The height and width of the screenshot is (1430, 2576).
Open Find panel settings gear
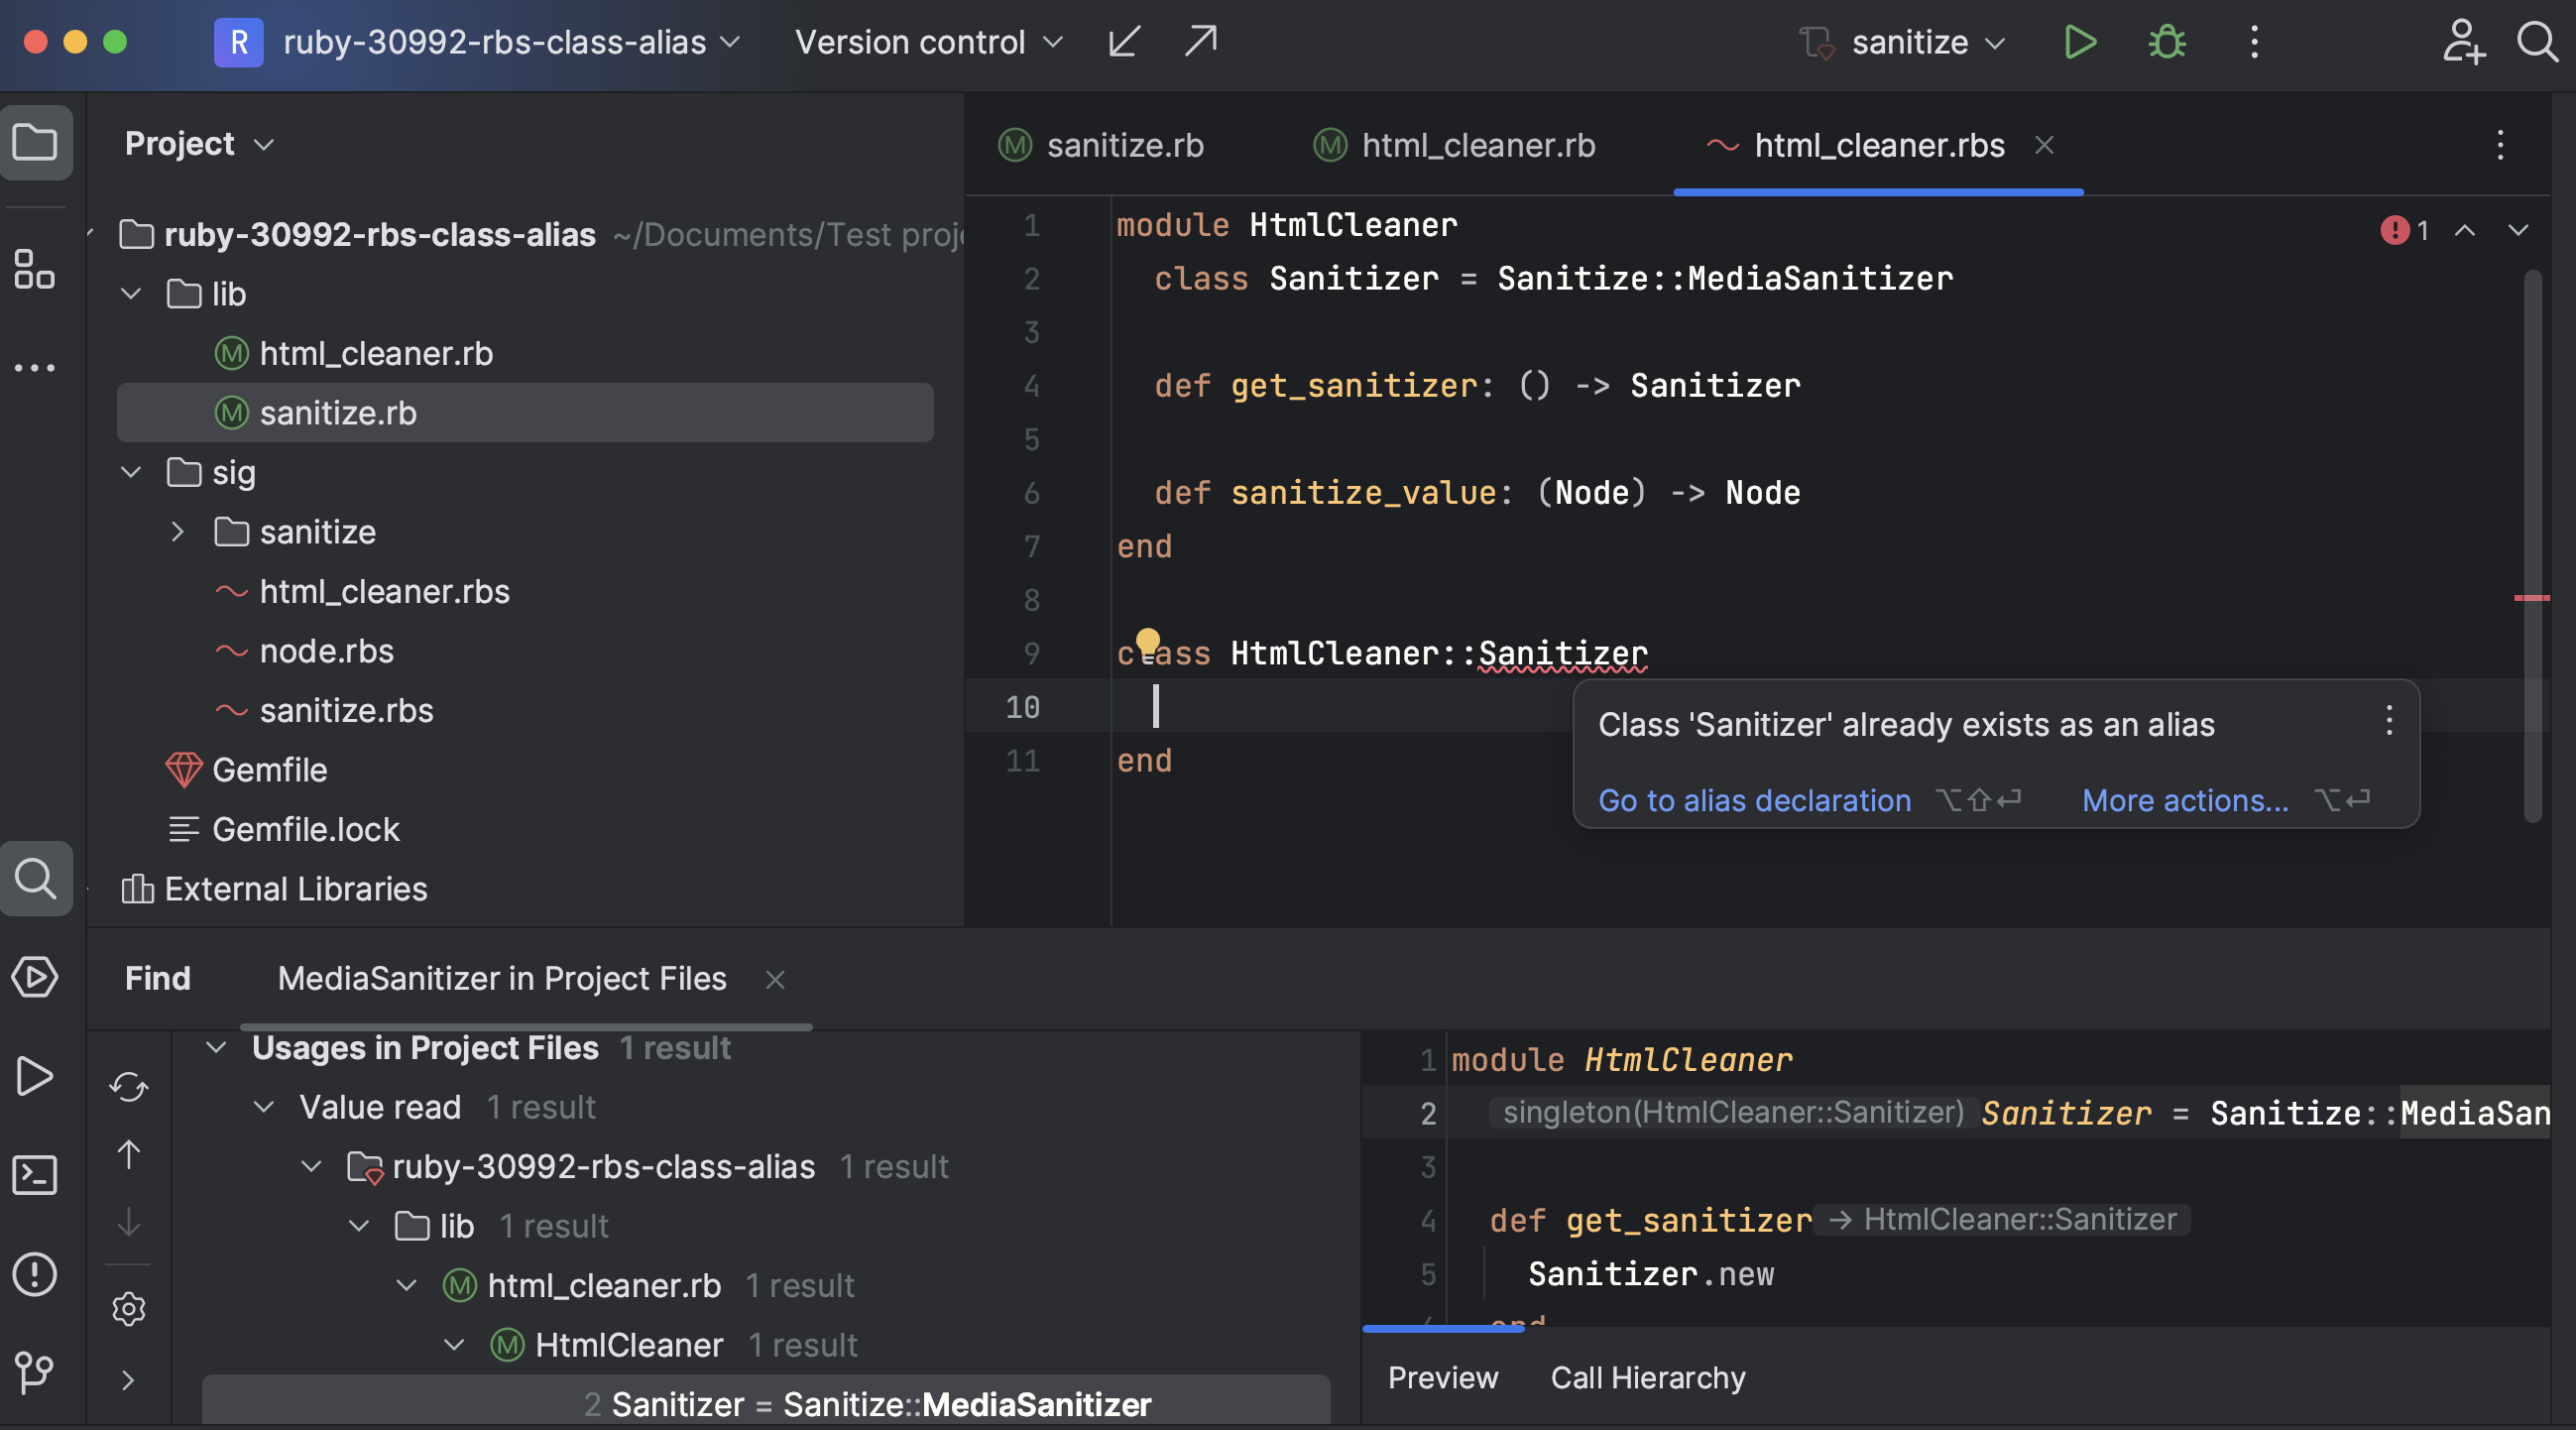pyautogui.click(x=129, y=1309)
